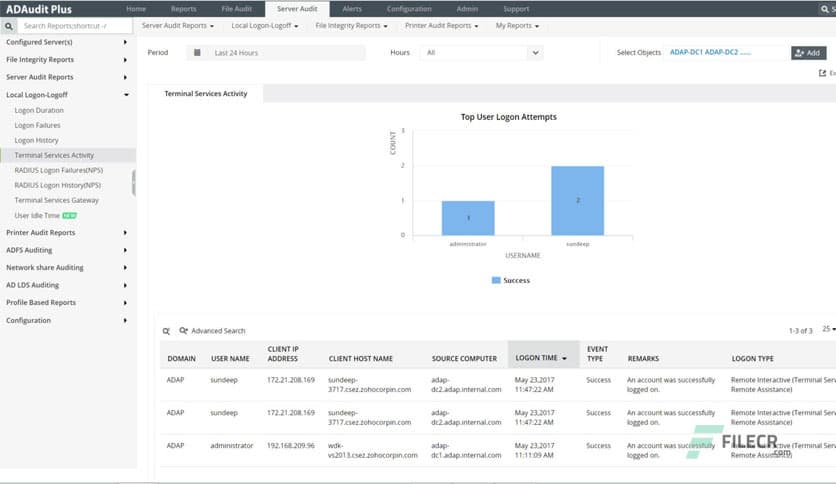Screen dimensions: 836x484
Task: Open Logon Failures report
Action: click(x=37, y=125)
